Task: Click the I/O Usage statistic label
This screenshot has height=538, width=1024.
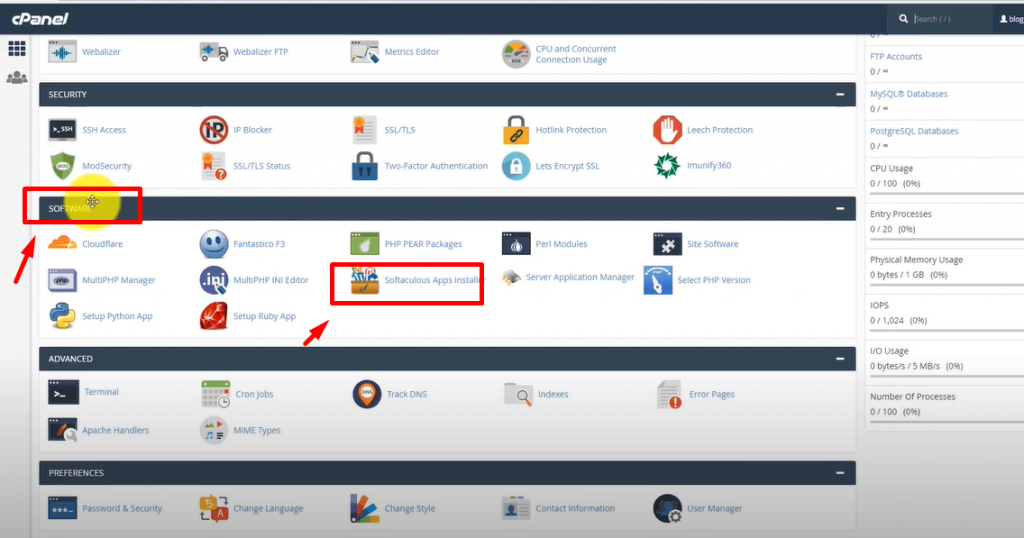Action: pos(889,351)
